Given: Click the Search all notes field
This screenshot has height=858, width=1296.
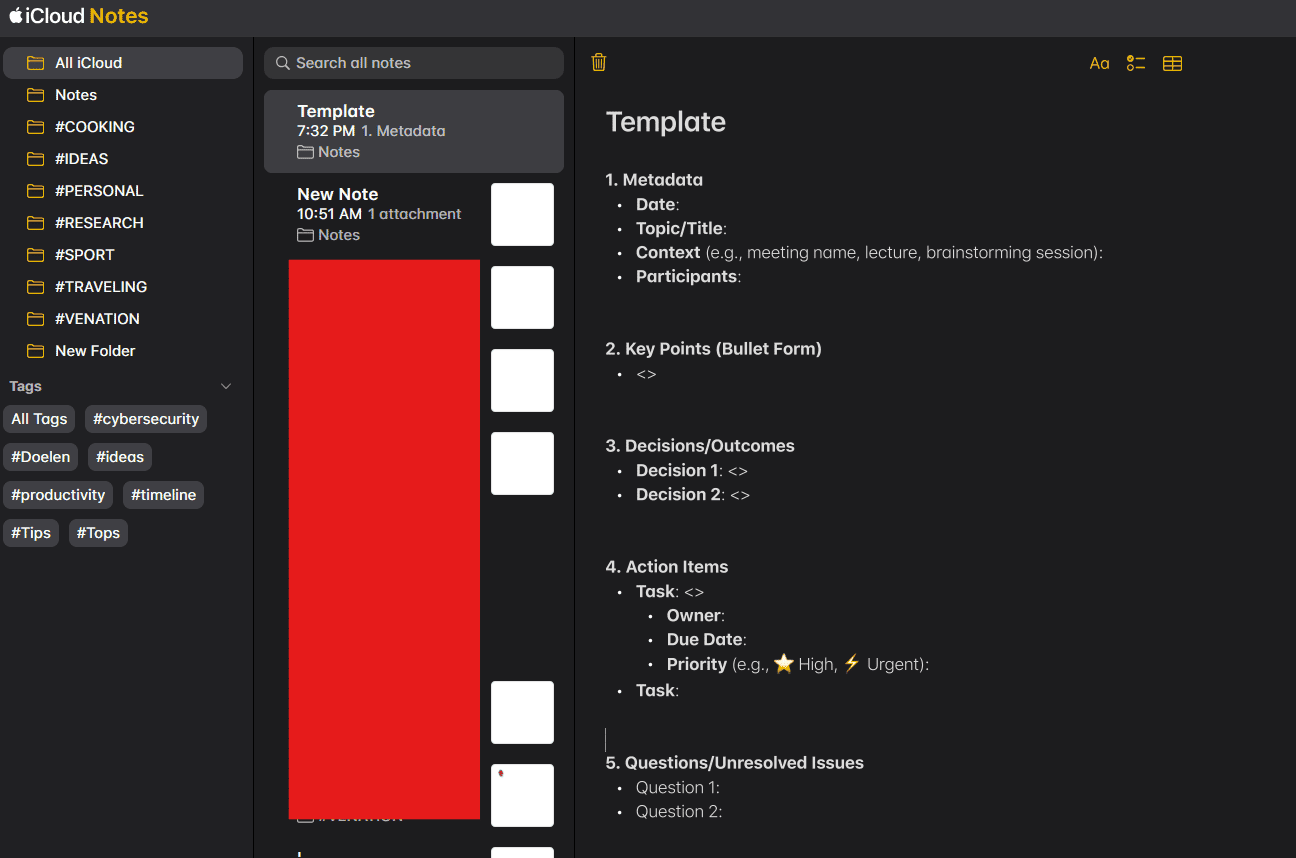Looking at the screenshot, I should click(414, 63).
